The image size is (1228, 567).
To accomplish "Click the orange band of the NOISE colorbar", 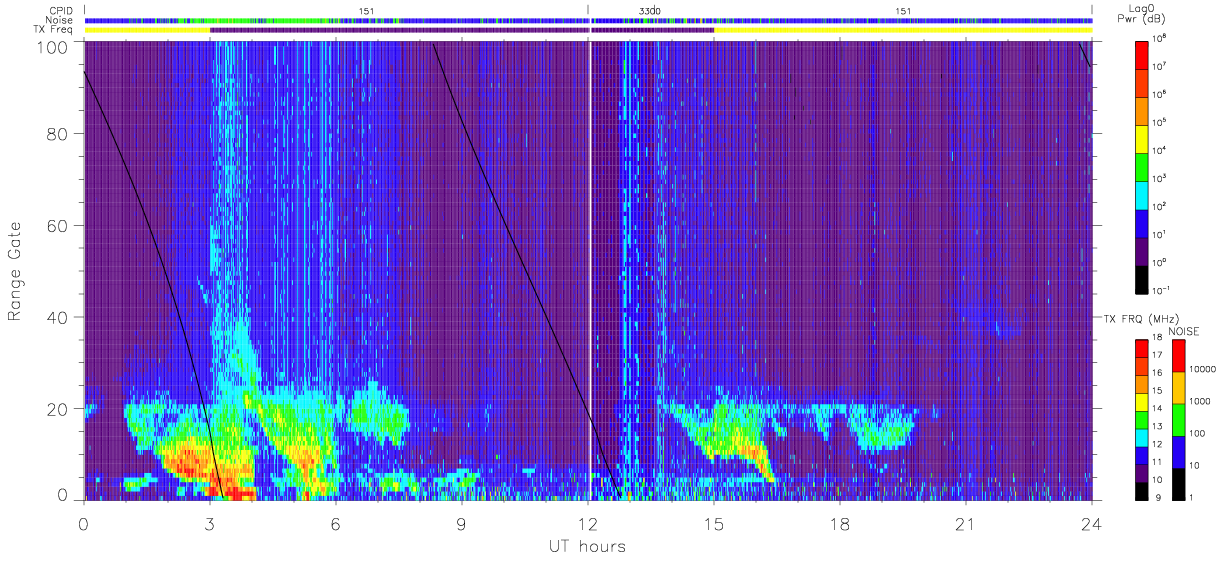I will [1180, 386].
